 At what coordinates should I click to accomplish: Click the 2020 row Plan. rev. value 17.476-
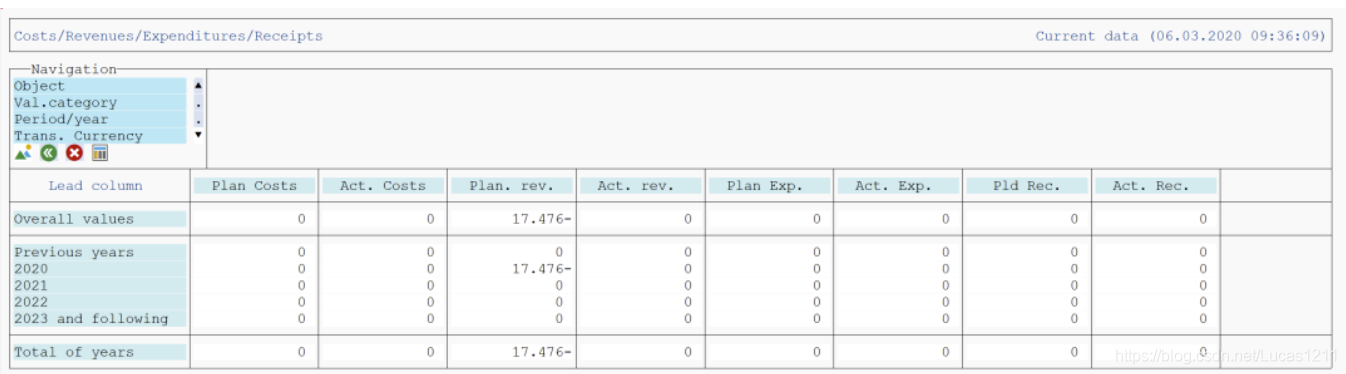click(x=541, y=269)
